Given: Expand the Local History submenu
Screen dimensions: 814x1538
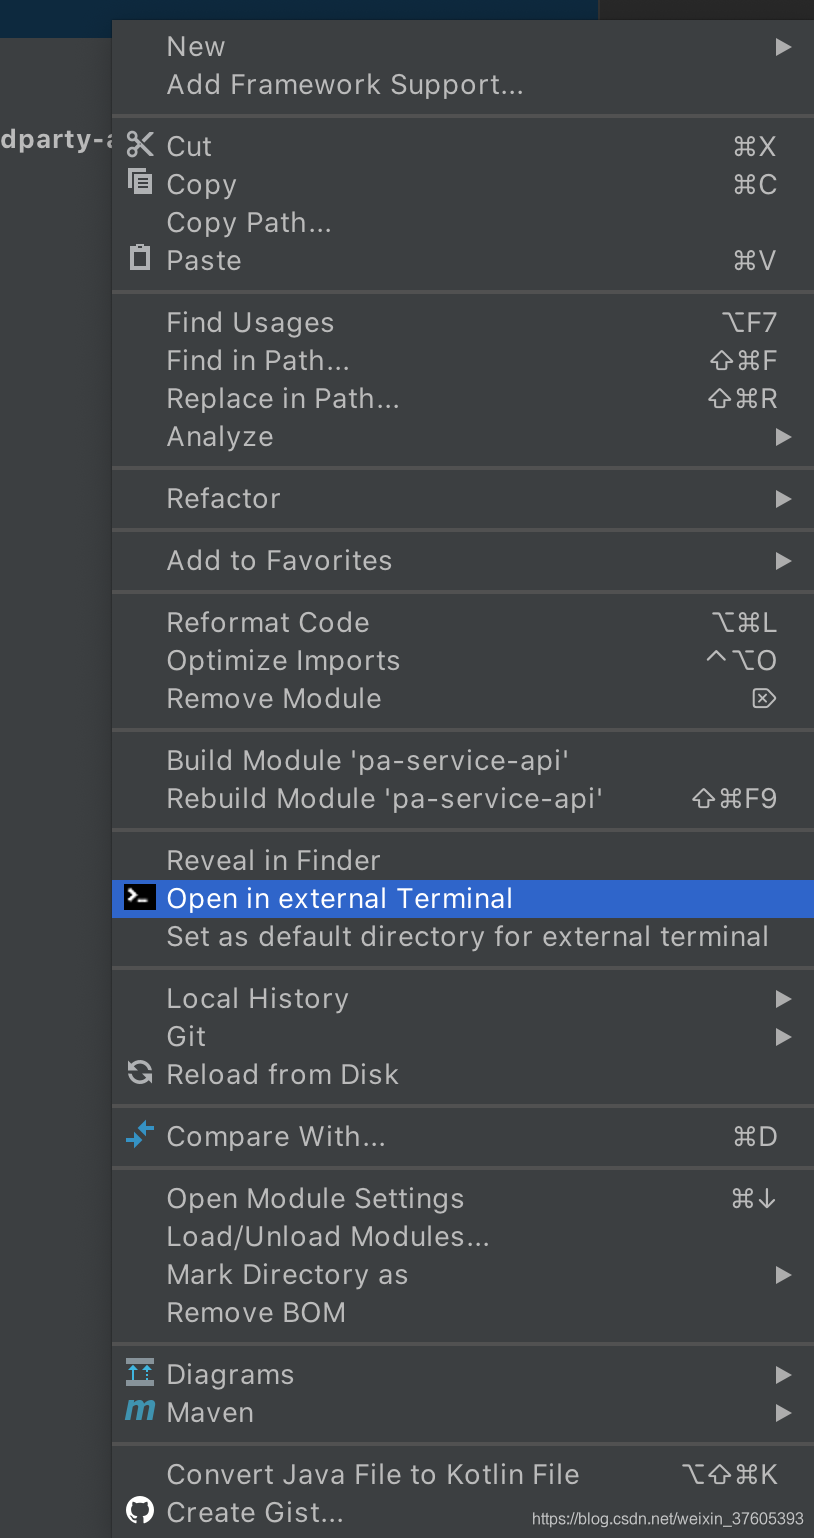Looking at the screenshot, I should 783,999.
